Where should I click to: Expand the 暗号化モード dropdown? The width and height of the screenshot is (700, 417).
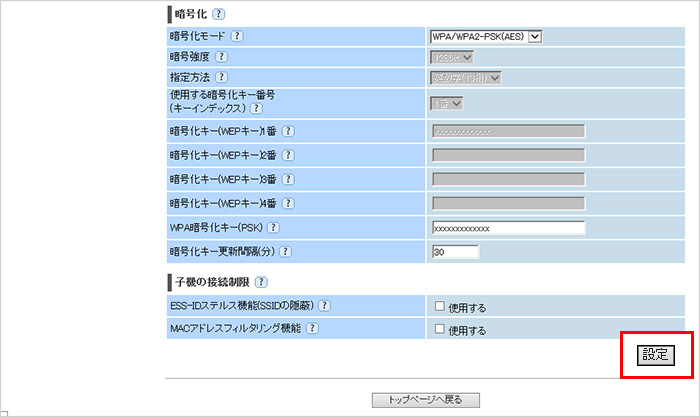coord(486,37)
